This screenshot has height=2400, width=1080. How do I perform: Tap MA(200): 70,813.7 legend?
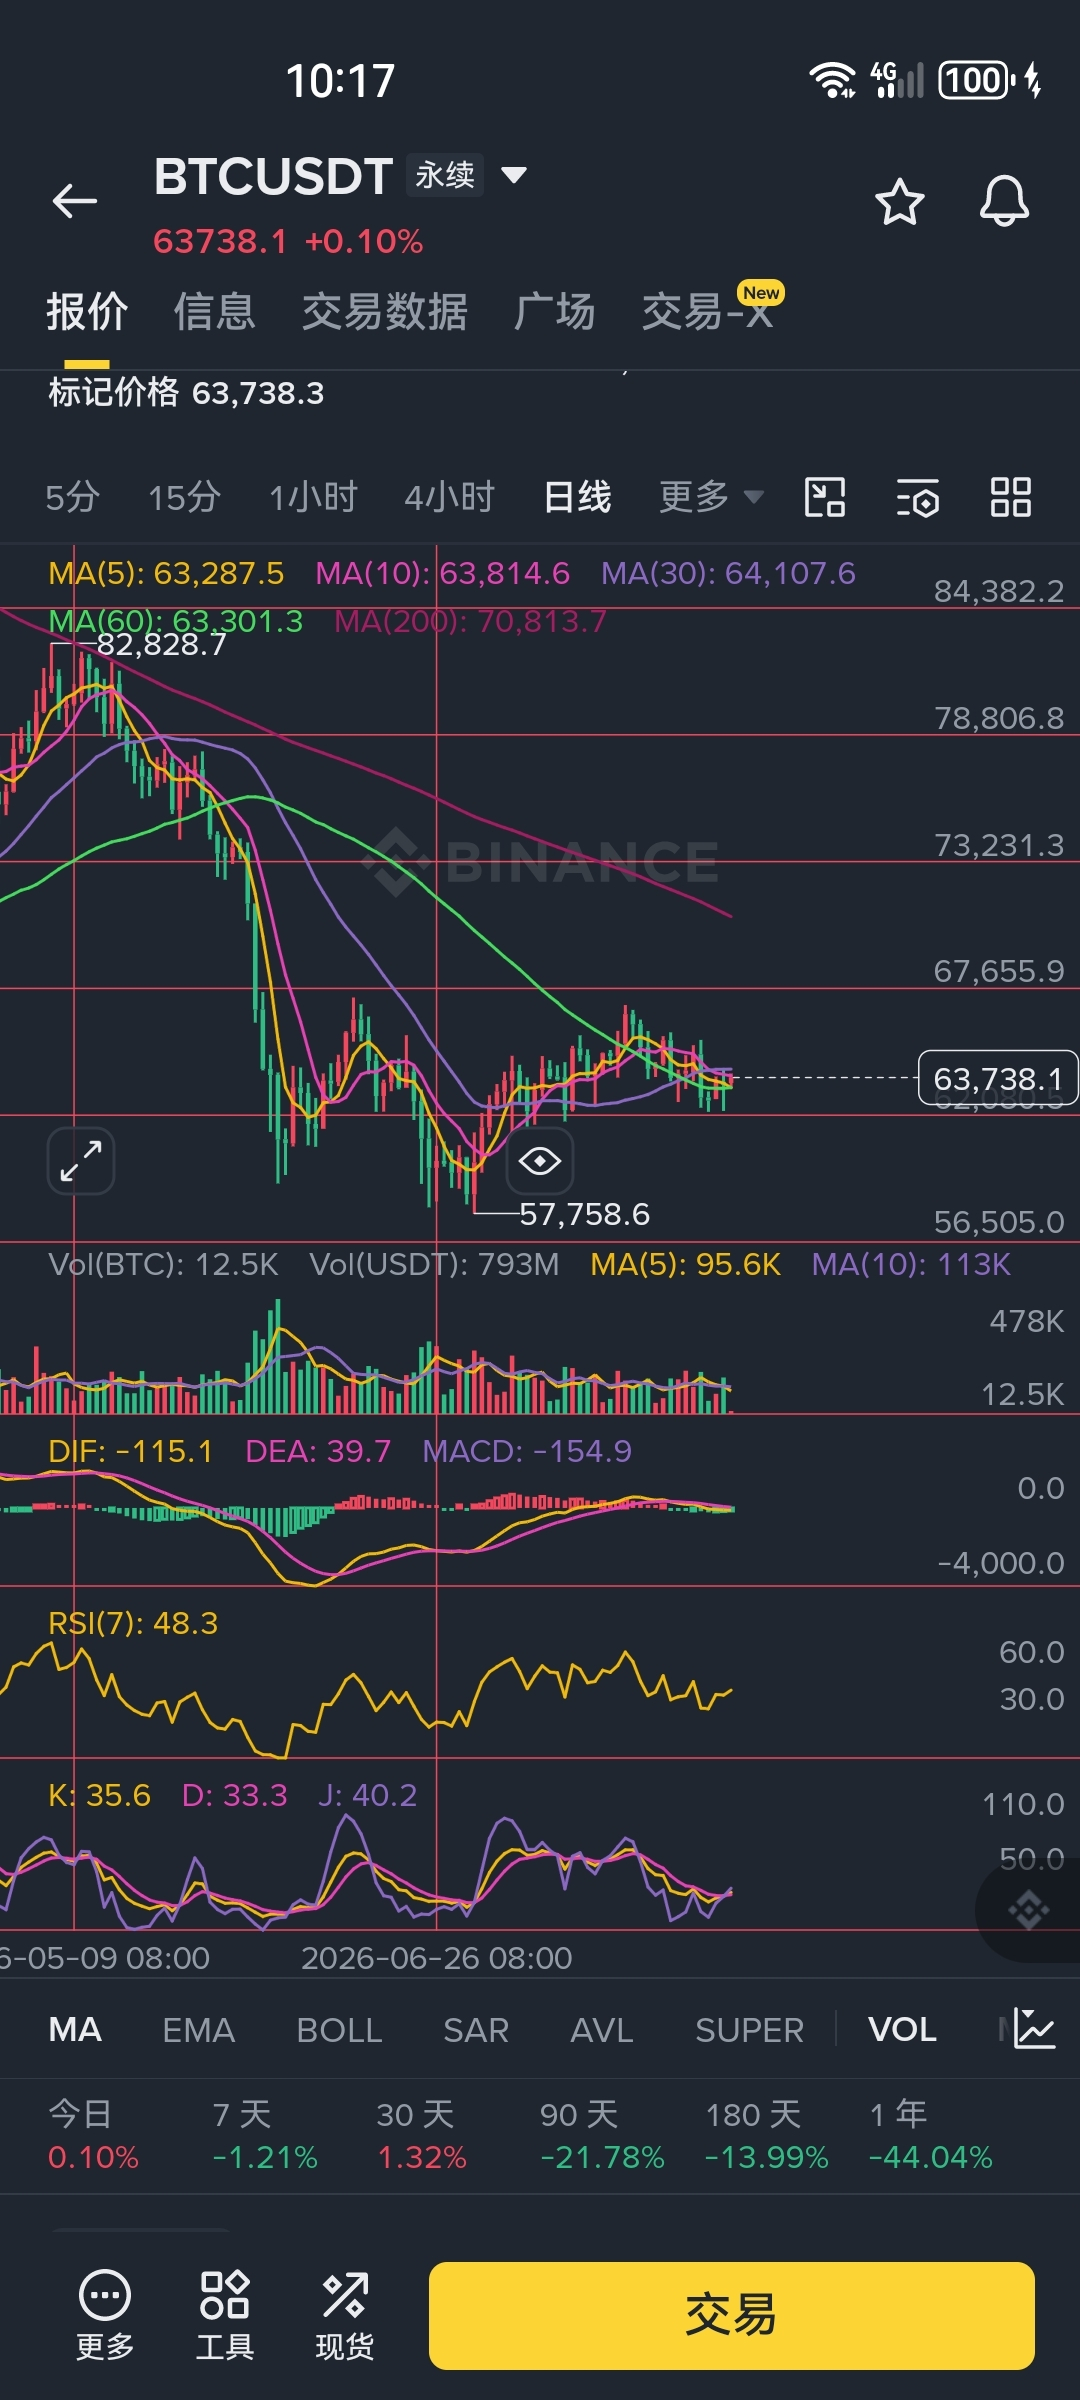click(470, 621)
